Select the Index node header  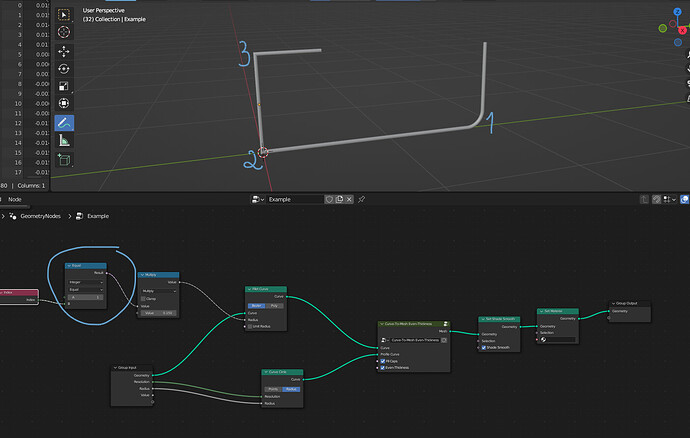(x=19, y=292)
